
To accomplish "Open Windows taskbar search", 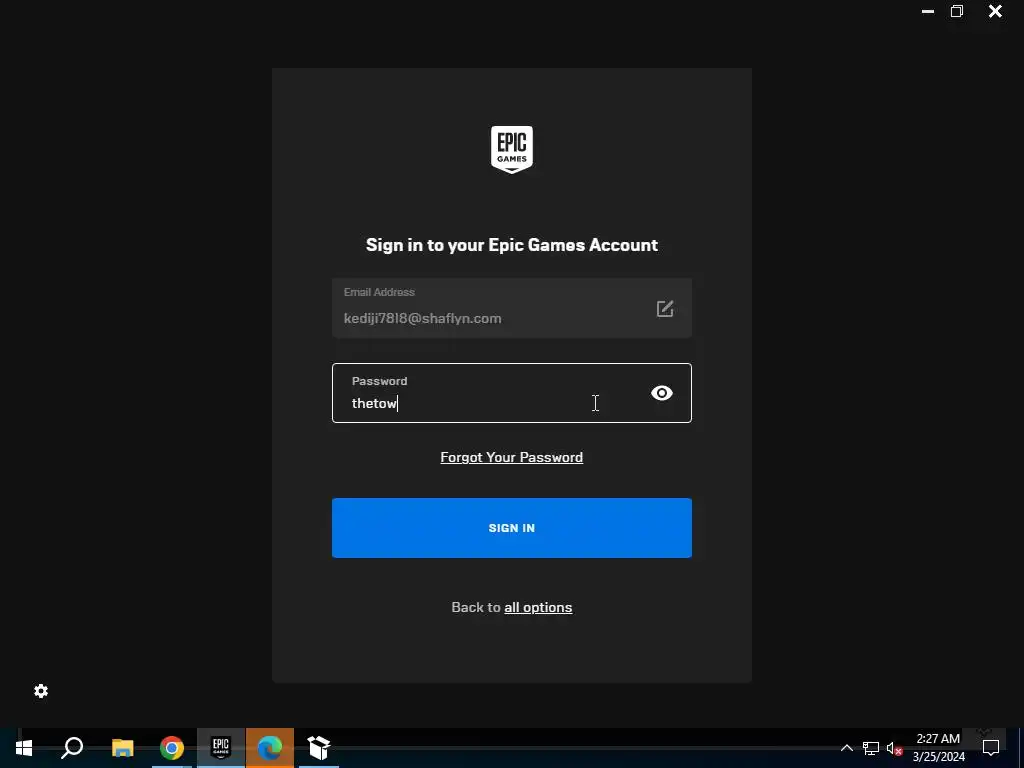I will pyautogui.click(x=72, y=748).
